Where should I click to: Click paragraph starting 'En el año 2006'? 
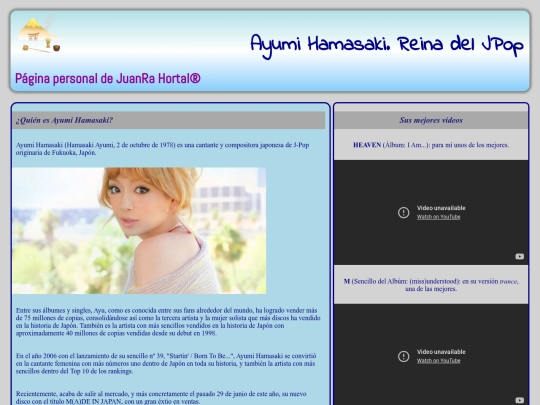(x=166, y=364)
